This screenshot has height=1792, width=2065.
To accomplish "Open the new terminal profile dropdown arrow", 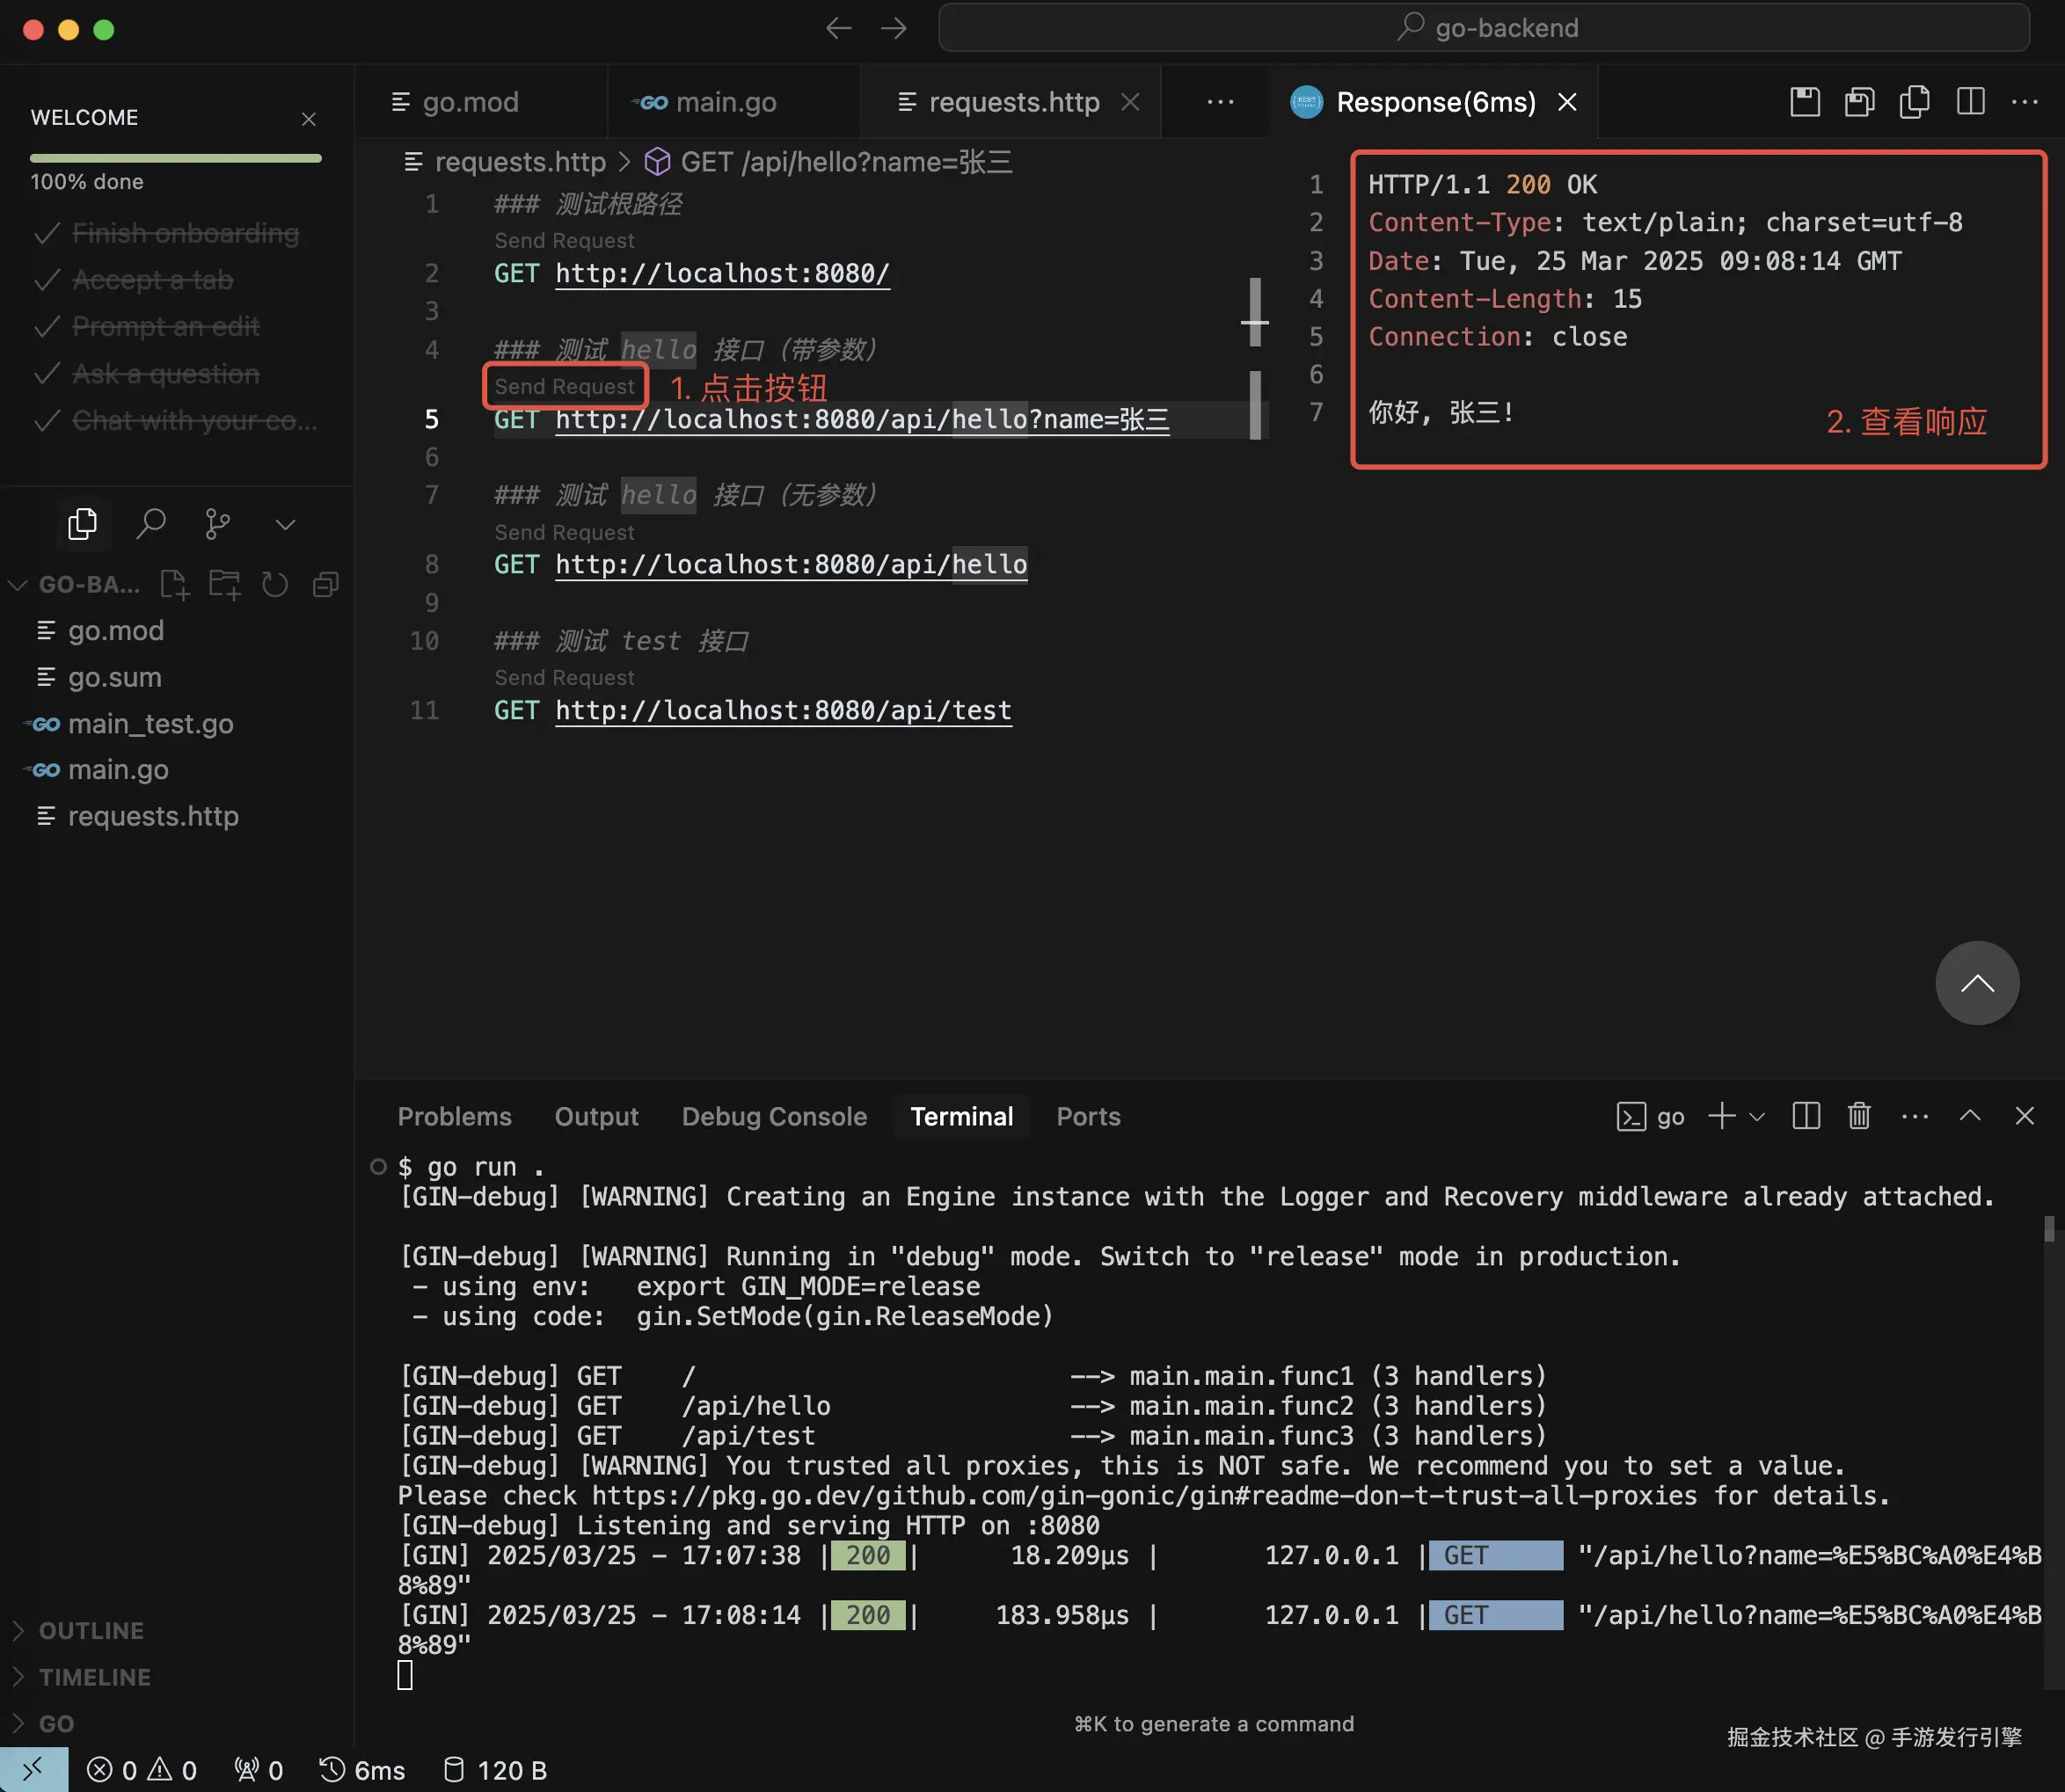I will coord(1757,1116).
